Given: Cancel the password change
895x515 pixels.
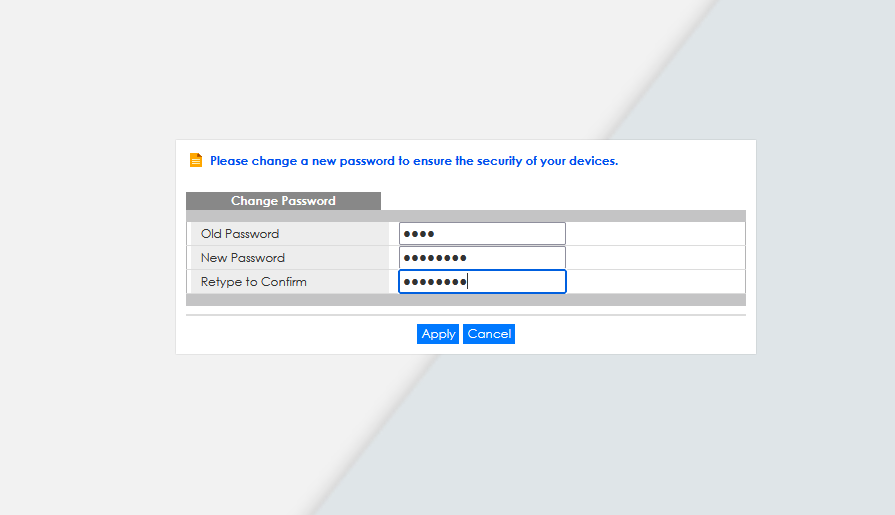Looking at the screenshot, I should [489, 334].
